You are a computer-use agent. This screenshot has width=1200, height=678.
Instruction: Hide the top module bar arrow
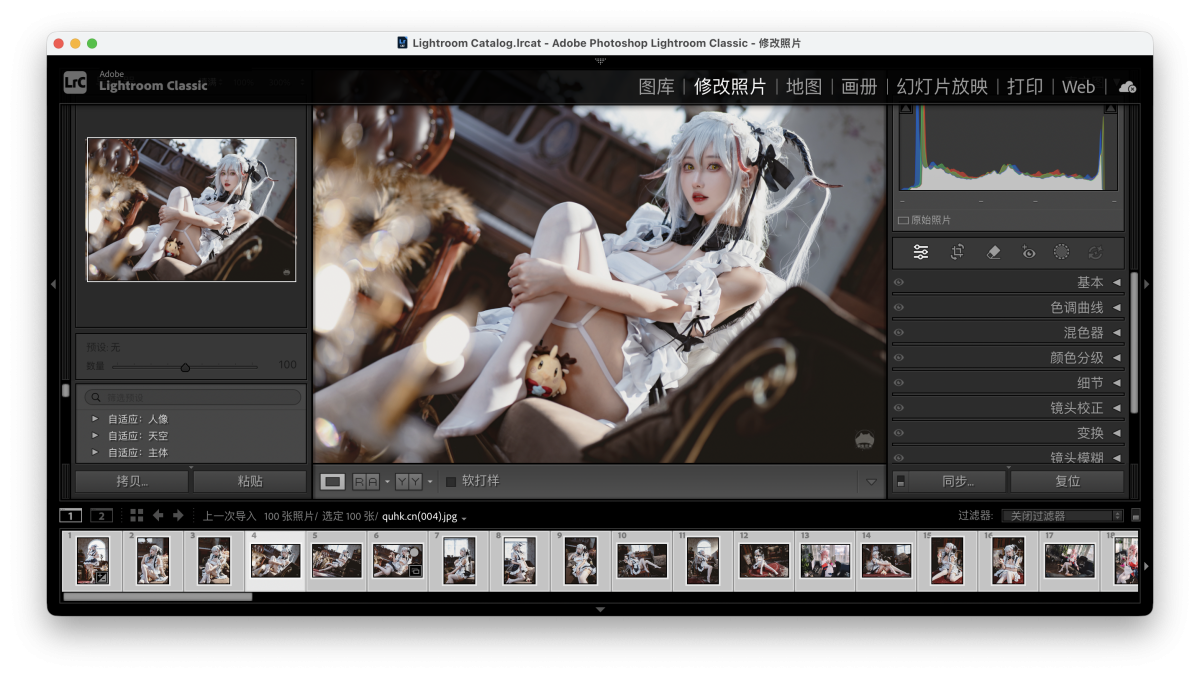tap(600, 61)
